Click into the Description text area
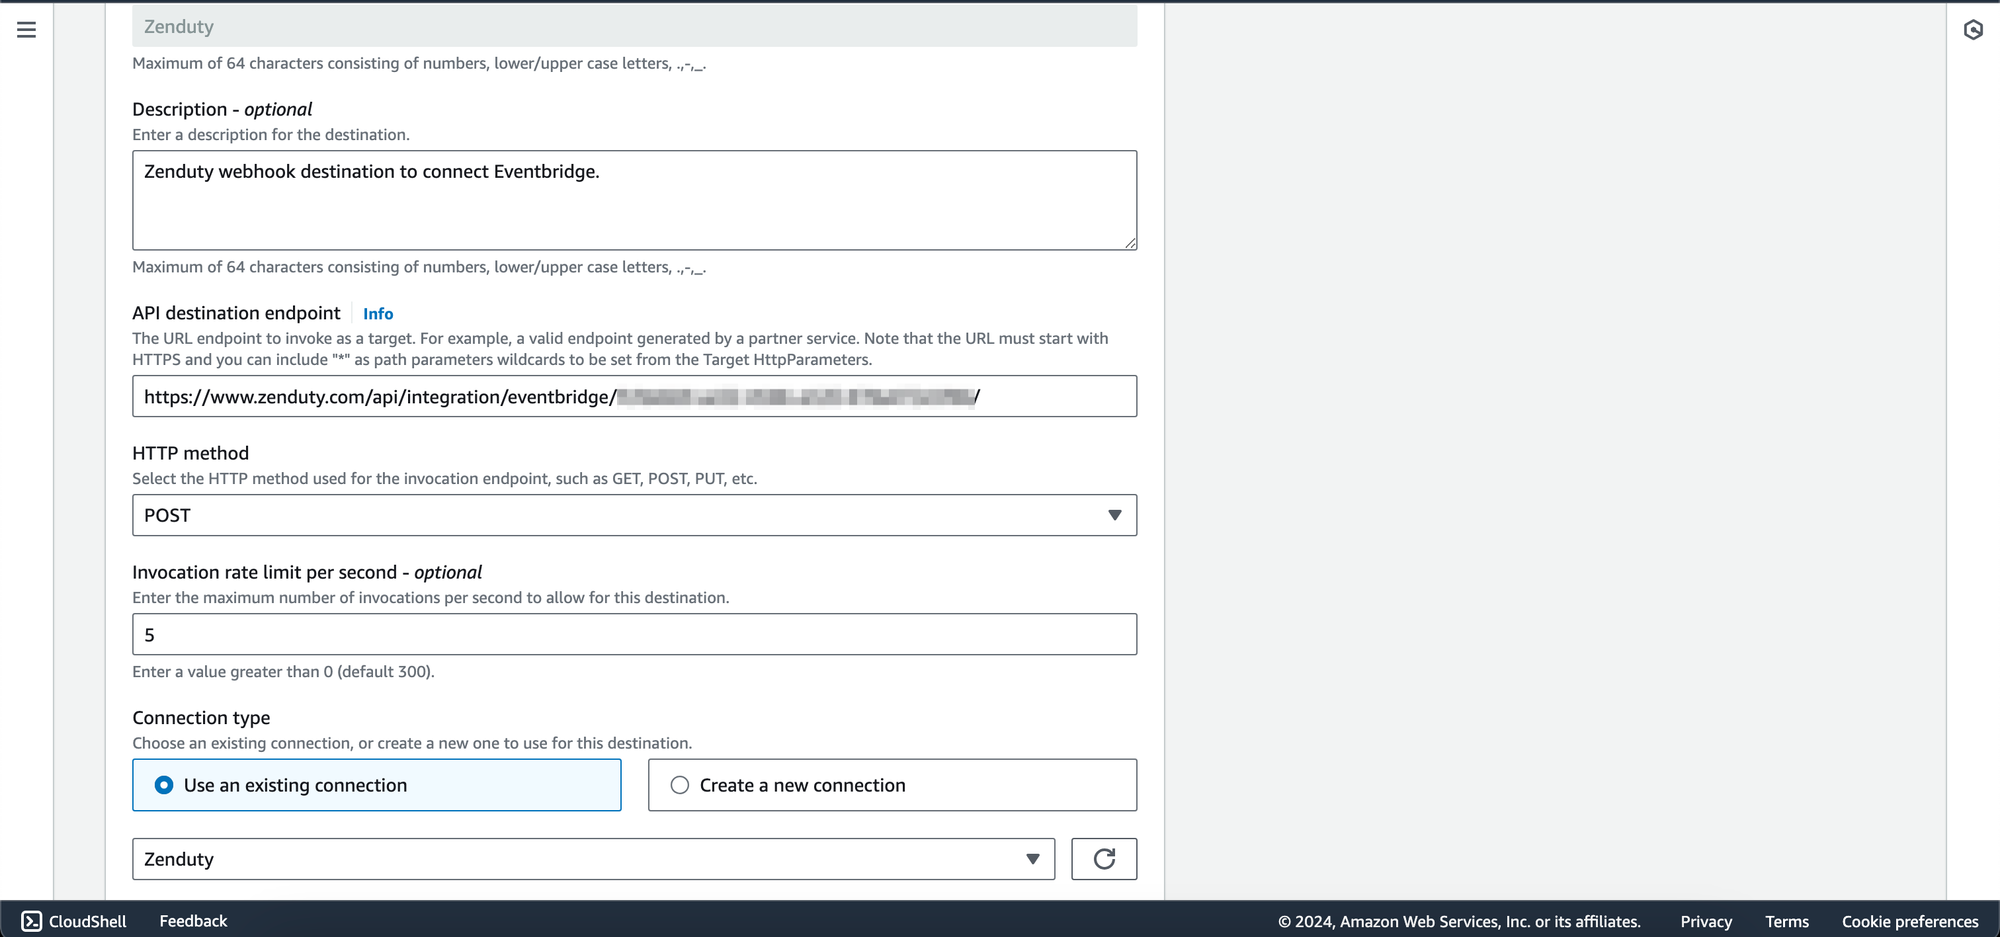Screen dimensions: 2000x937 (x=634, y=200)
